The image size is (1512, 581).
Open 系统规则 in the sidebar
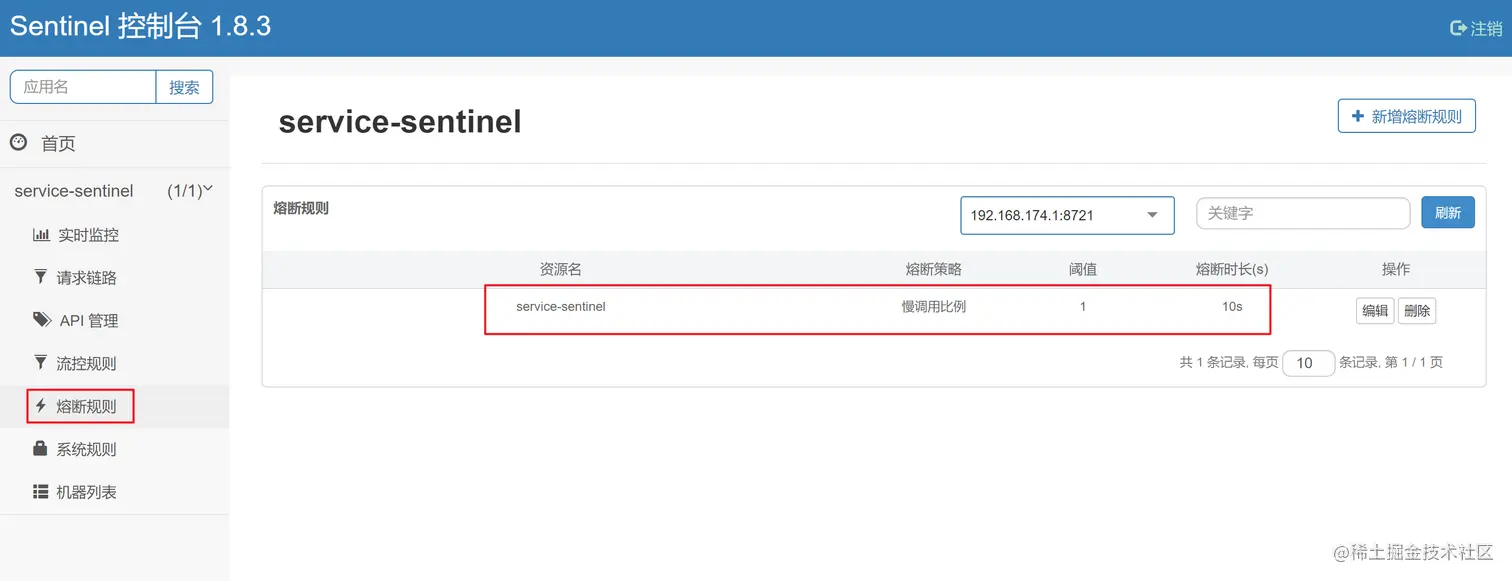point(87,450)
